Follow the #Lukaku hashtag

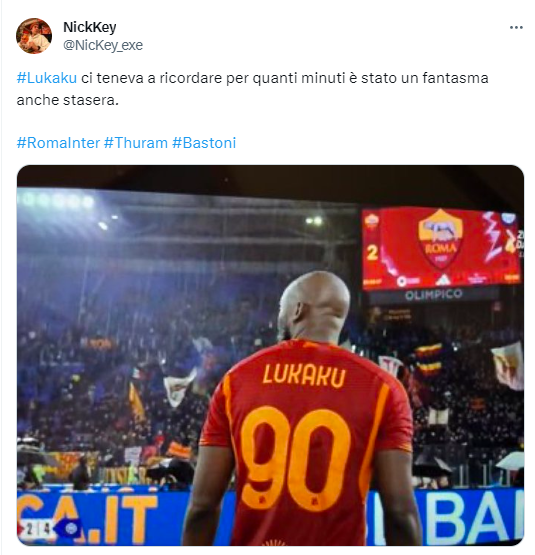point(47,78)
